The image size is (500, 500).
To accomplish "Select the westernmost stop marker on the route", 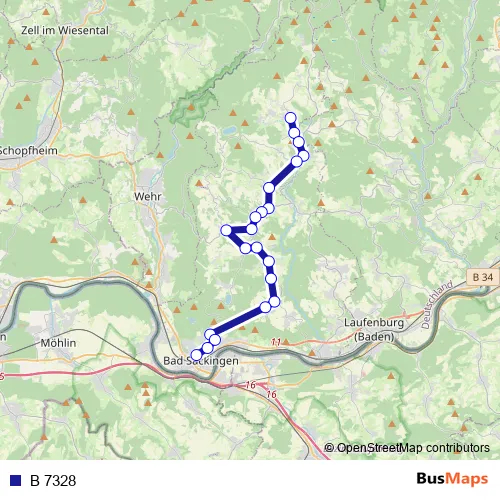I will [x=226, y=230].
